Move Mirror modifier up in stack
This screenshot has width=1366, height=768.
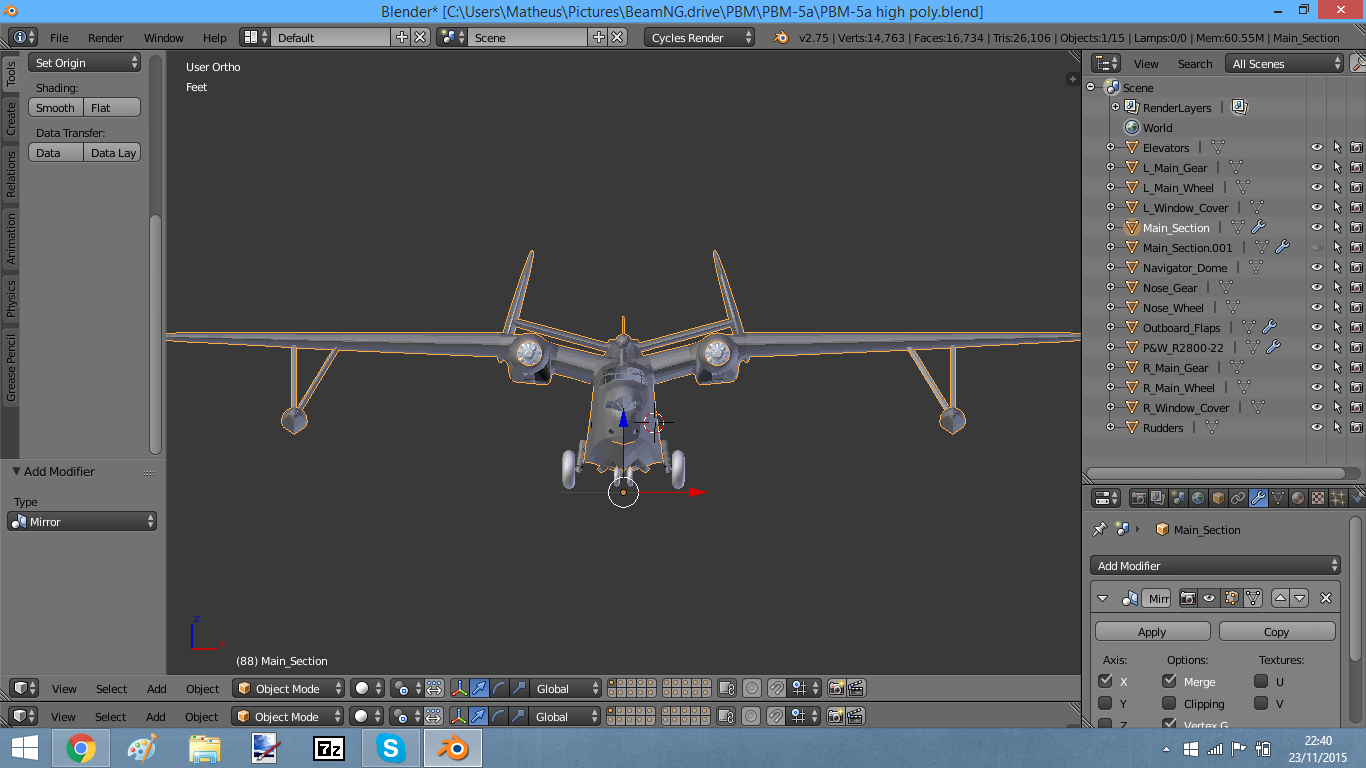[1280, 598]
